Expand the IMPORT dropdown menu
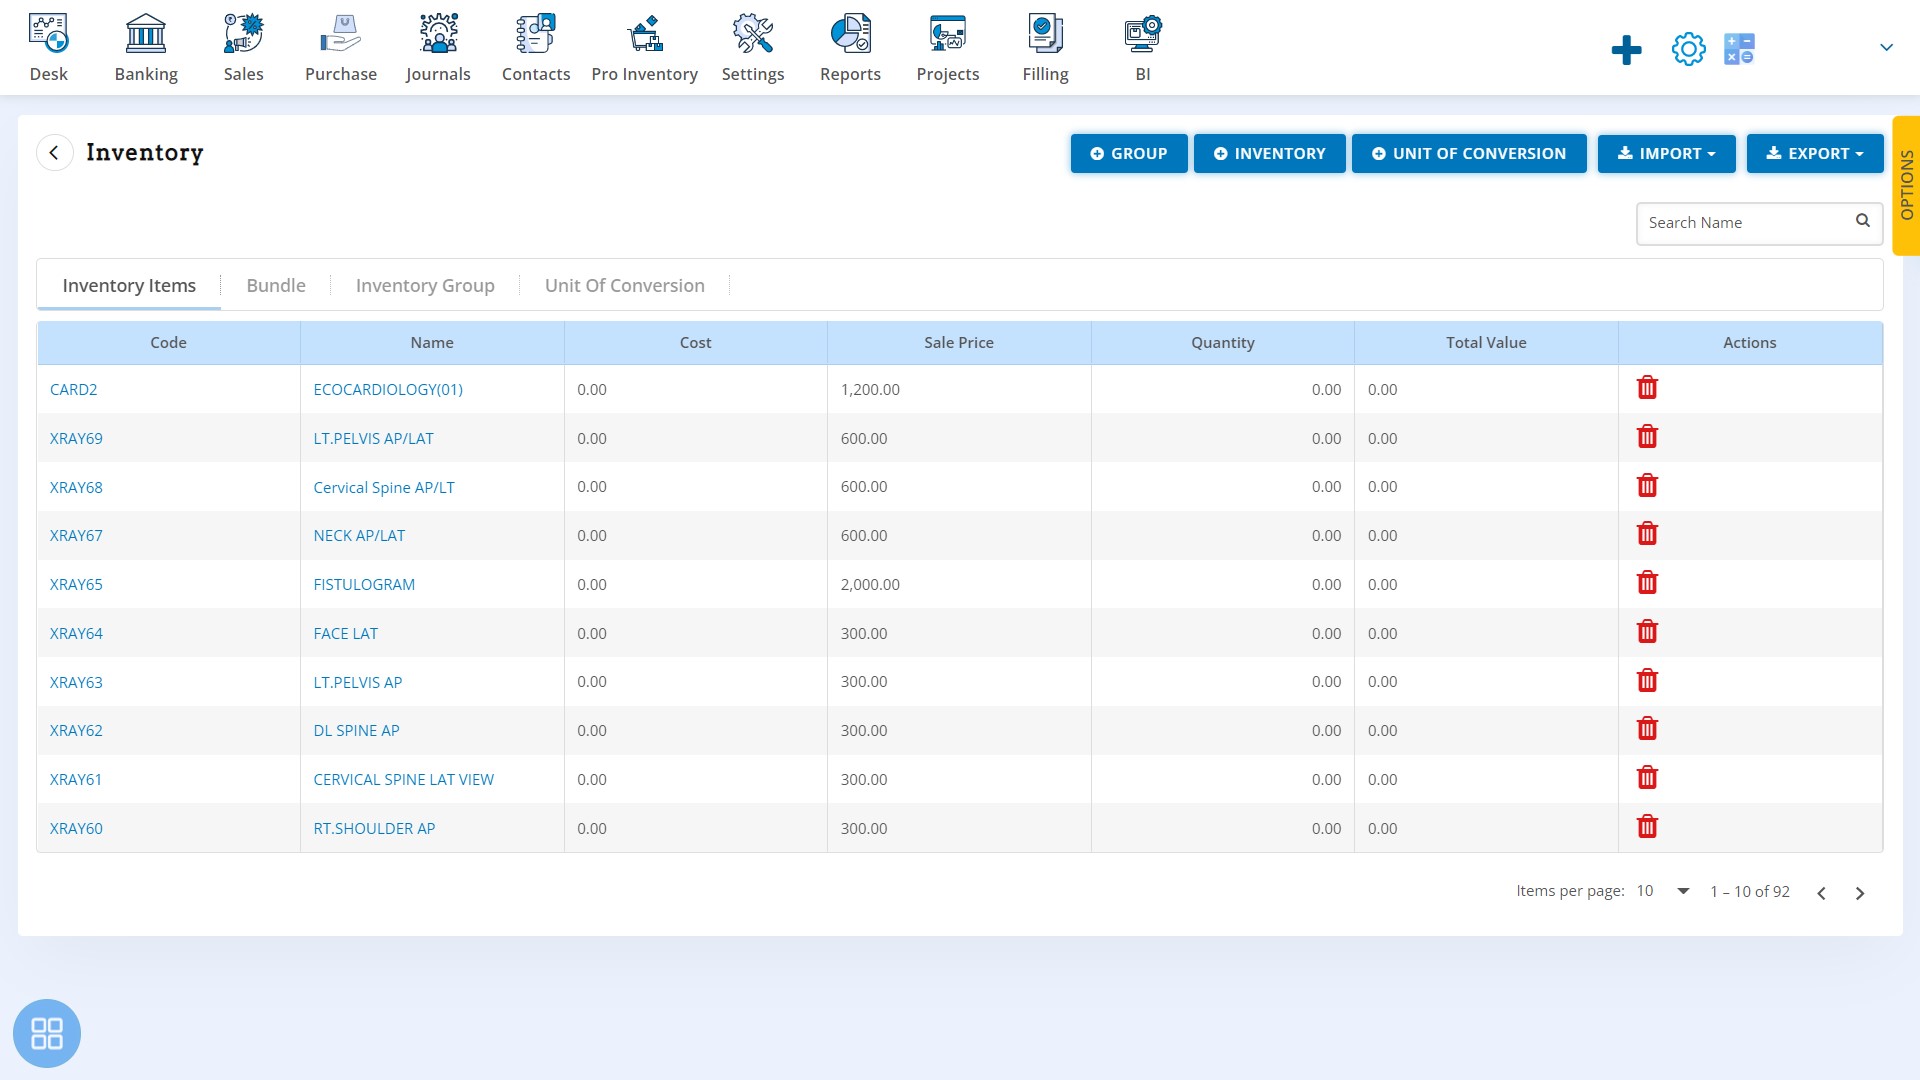Screen dimensions: 1920x1080 (1665, 153)
